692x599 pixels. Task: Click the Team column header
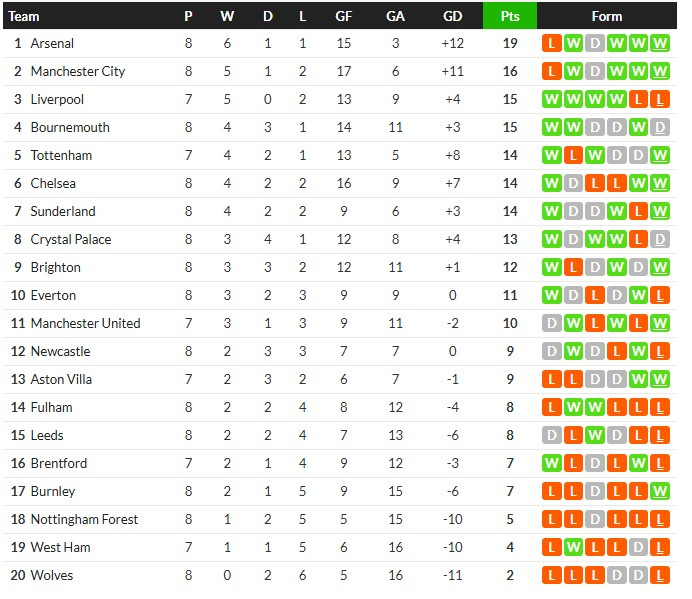[24, 16]
